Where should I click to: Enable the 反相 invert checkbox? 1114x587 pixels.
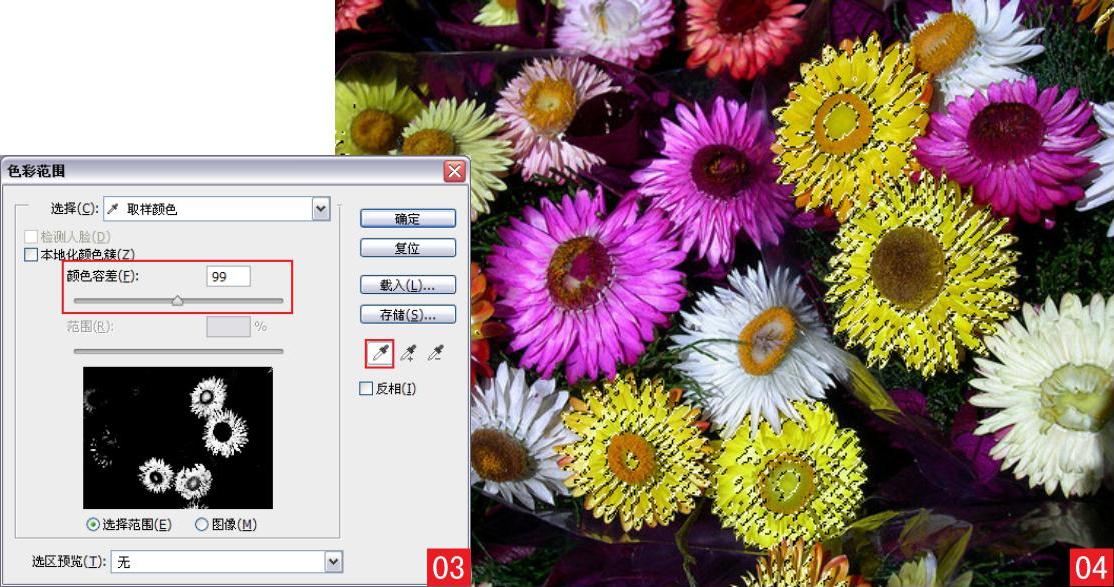point(366,389)
